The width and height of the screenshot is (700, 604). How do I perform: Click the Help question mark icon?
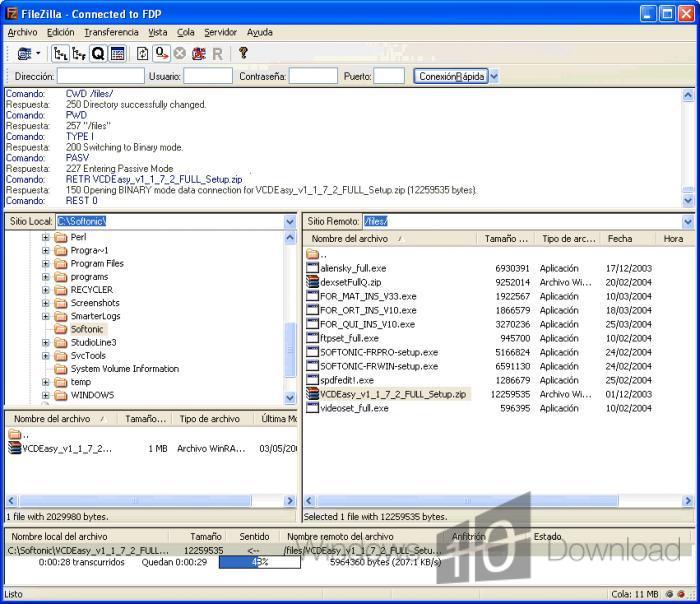pos(243,53)
